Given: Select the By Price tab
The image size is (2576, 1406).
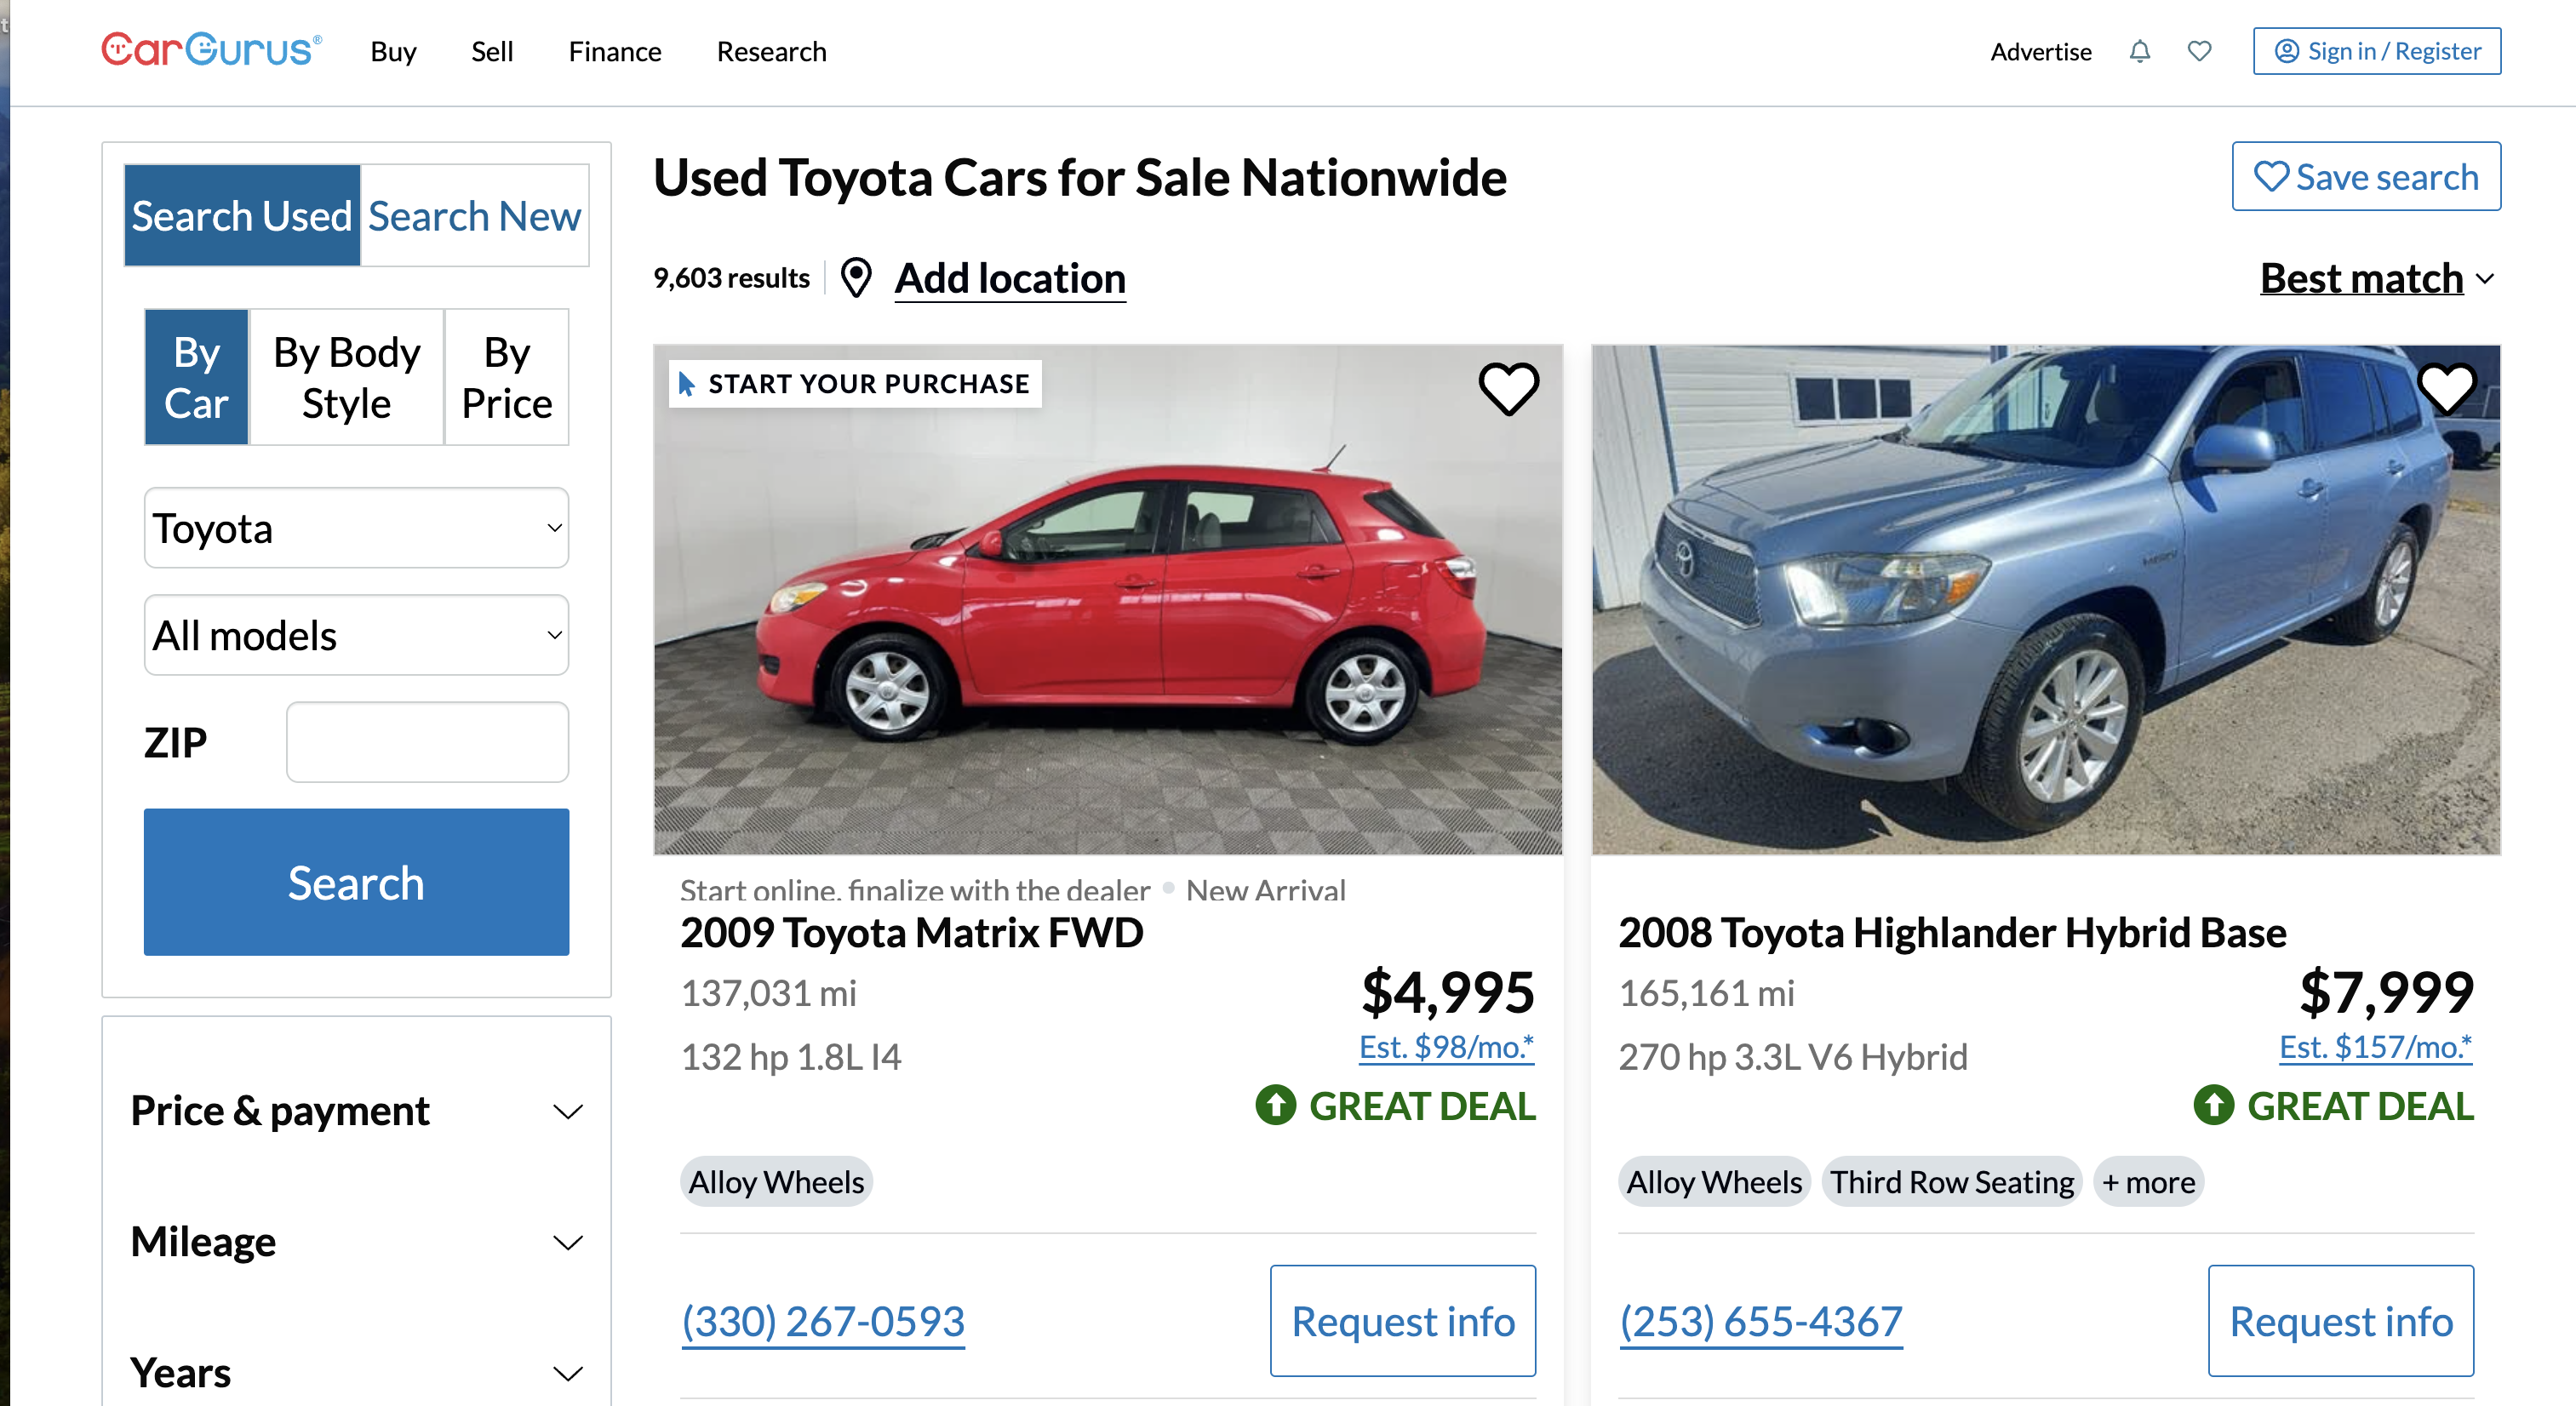Looking at the screenshot, I should pos(506,377).
